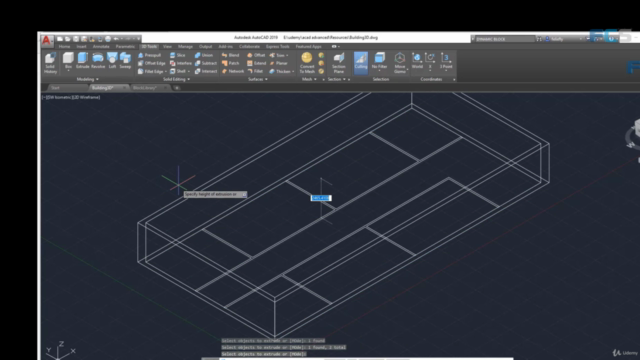Image resolution: width=640 pixels, height=360 pixels.
Task: Choose the surface Trim tool
Action: (278, 55)
